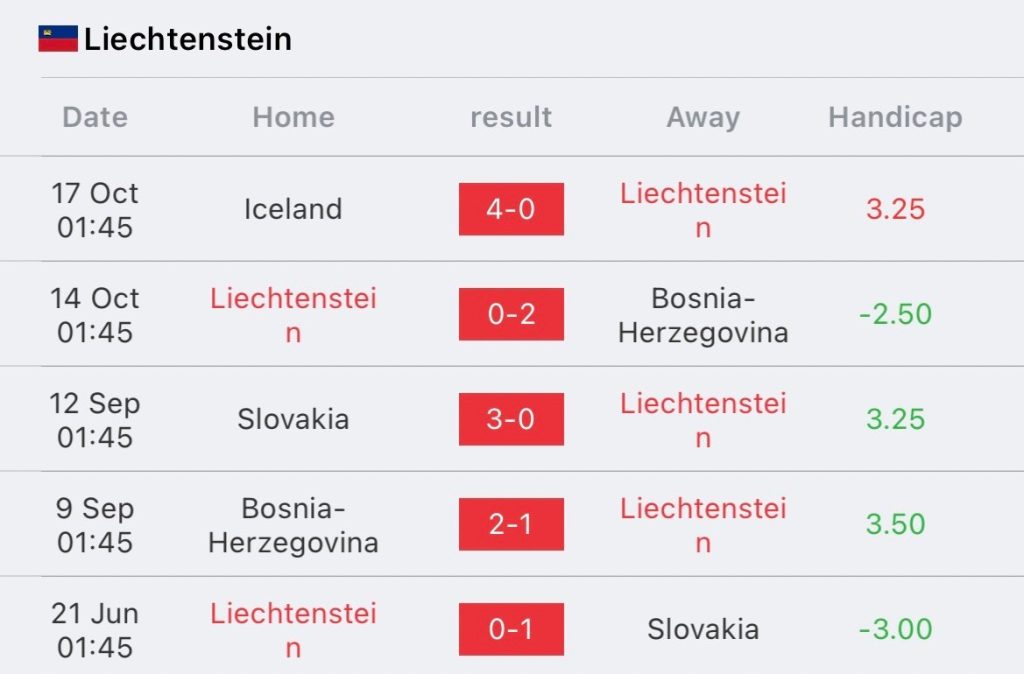Select Bosnia-Herzegovina away team on 14 Oct
The height and width of the screenshot is (674, 1024).
(703, 315)
